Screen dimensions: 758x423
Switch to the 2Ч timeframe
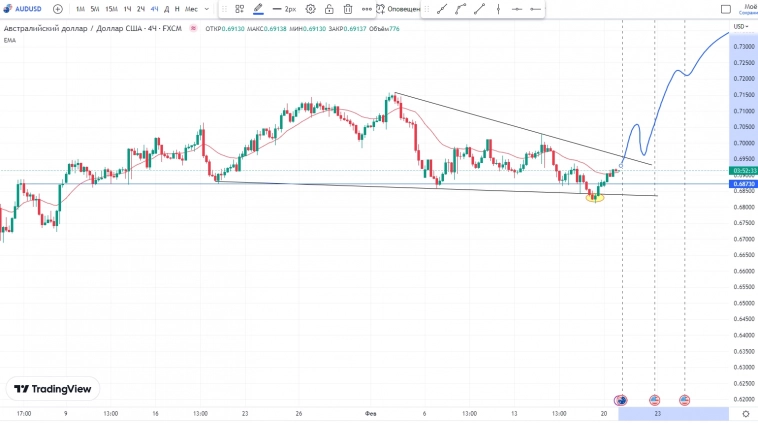[141, 9]
